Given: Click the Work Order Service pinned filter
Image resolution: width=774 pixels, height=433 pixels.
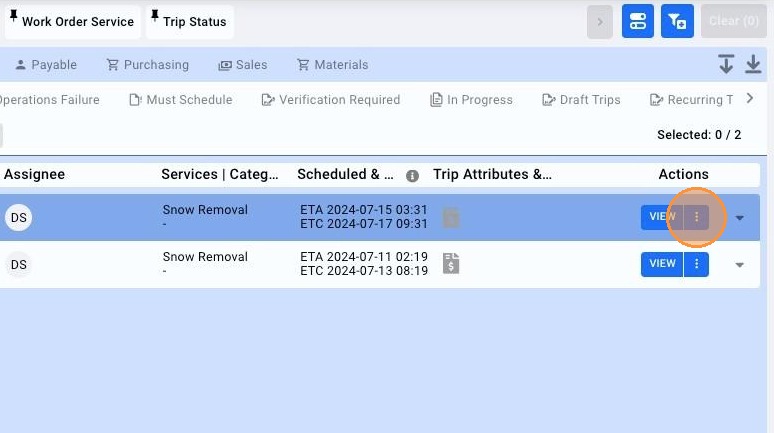Looking at the screenshot, I should click(70, 22).
